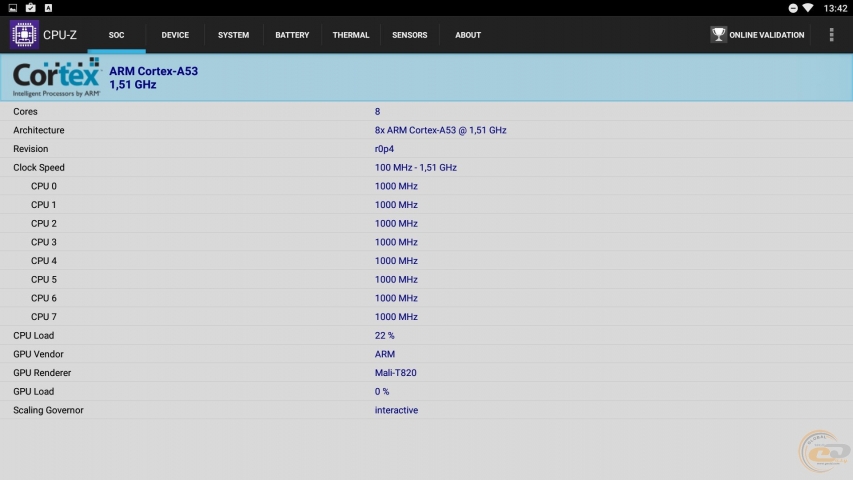Viewport: 853px width, 480px height.
Task: Click the CPU-Z app logo icon
Action: [24, 34]
